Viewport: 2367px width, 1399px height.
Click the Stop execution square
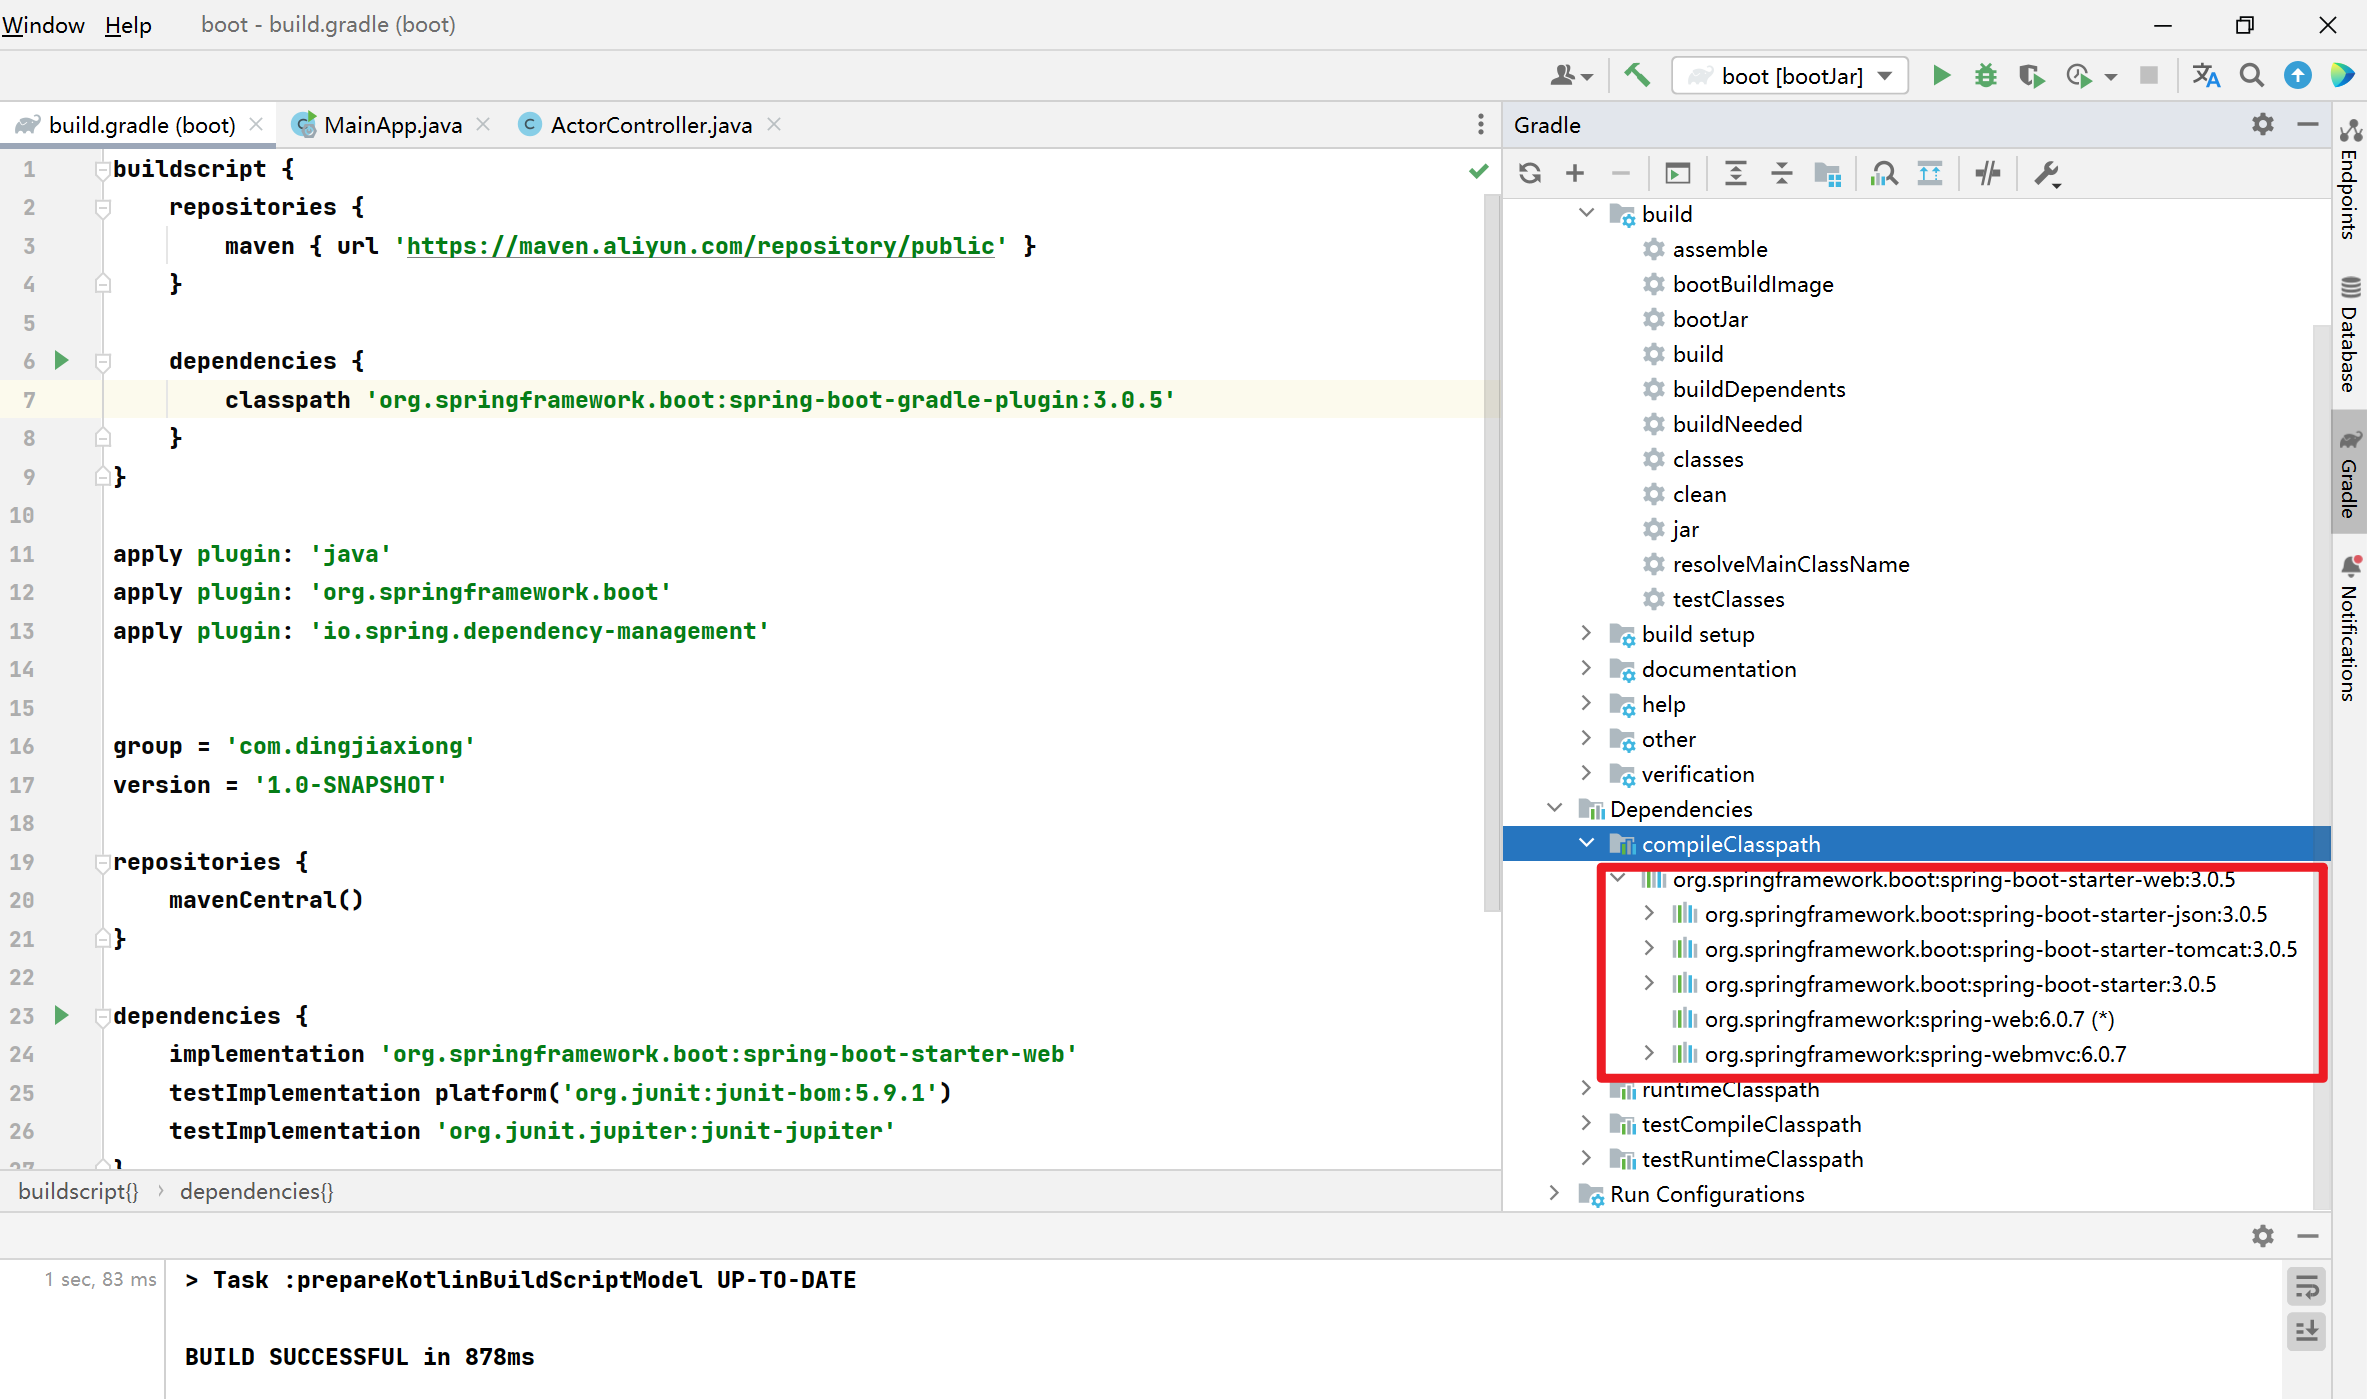2149,75
